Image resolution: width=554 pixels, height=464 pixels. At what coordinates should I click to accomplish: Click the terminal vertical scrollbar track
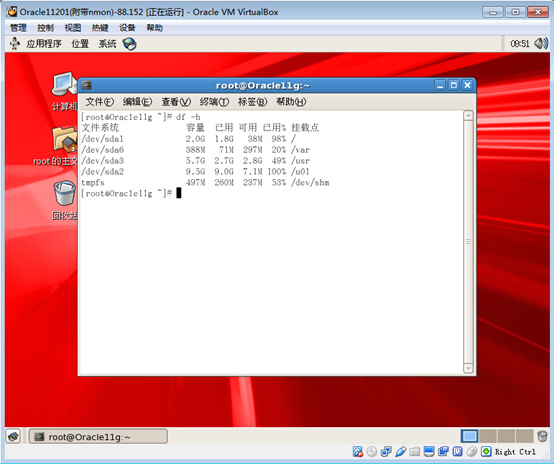coord(468,242)
